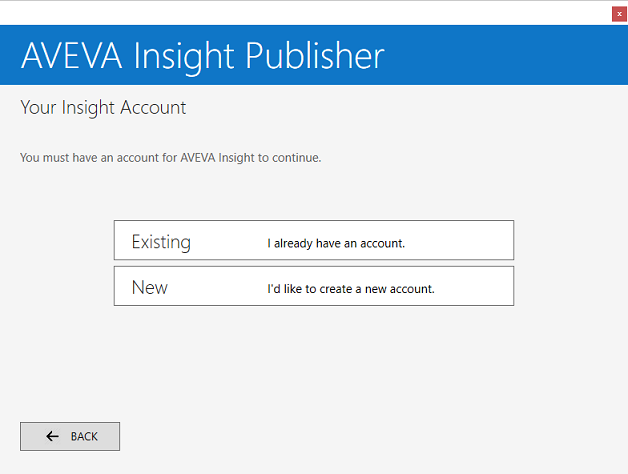Image resolution: width=628 pixels, height=474 pixels.
Task: Select 'I'd like to create a new account.'
Action: click(x=350, y=289)
